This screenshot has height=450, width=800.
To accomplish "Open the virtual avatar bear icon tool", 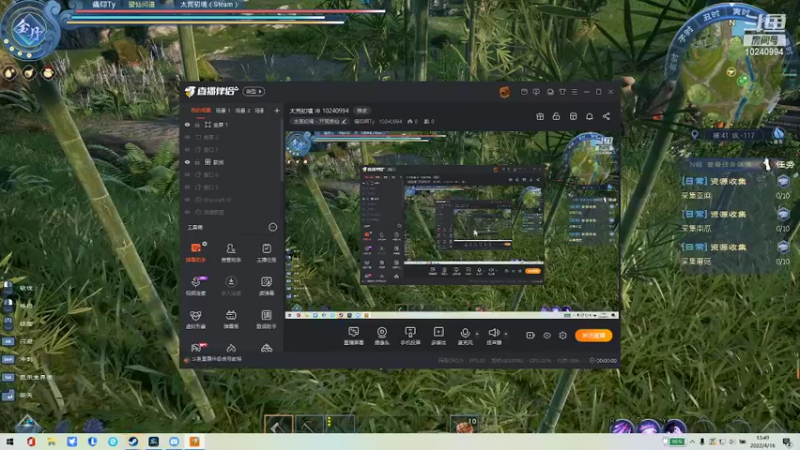I will (x=195, y=319).
